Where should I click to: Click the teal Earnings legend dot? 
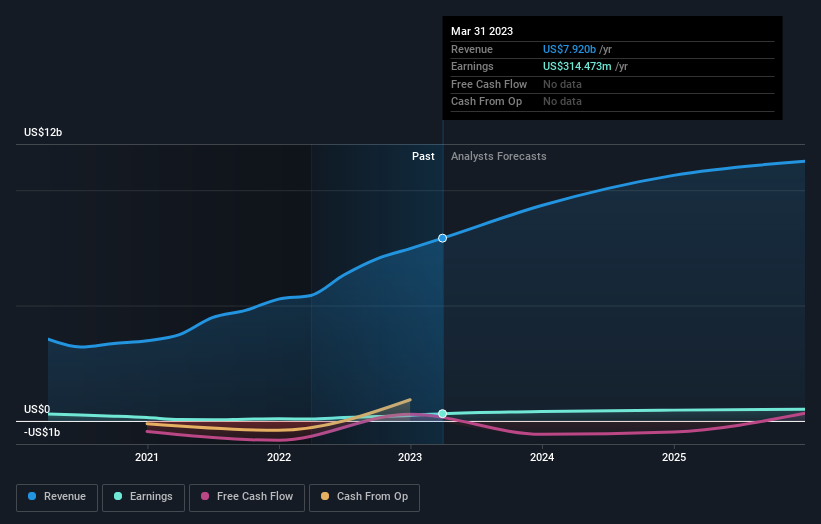point(118,496)
